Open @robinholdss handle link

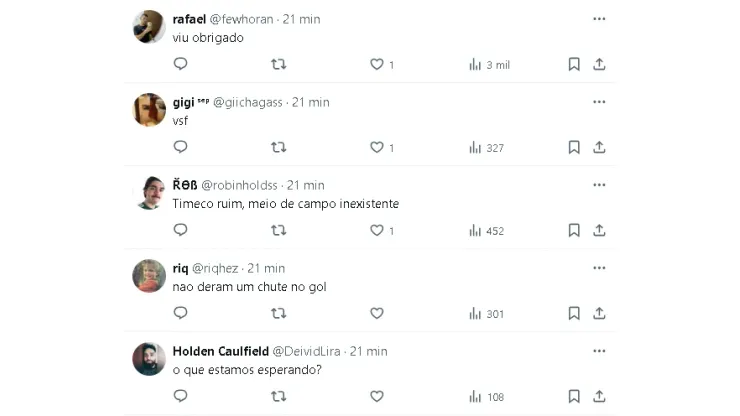coord(240,185)
